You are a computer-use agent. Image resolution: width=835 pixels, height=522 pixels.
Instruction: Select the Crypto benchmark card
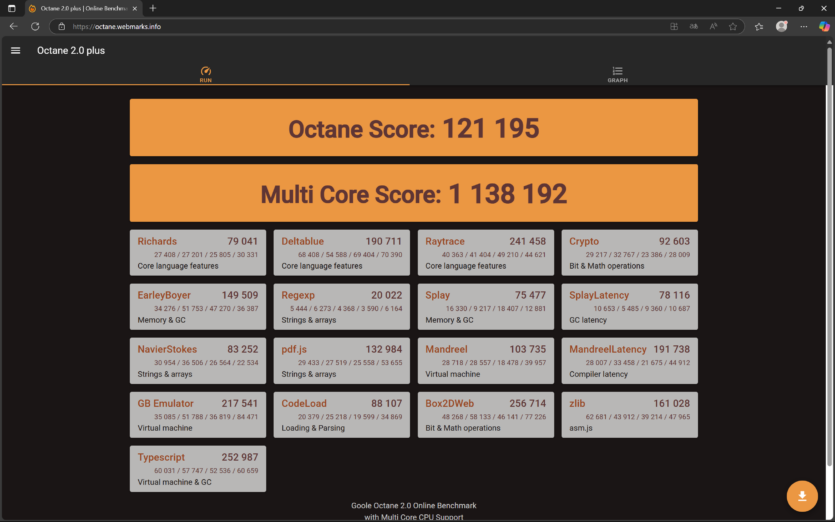click(629, 252)
